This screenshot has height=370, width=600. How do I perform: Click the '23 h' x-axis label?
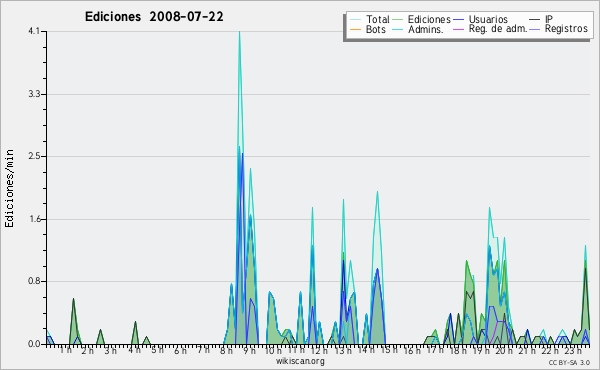pyautogui.click(x=573, y=350)
